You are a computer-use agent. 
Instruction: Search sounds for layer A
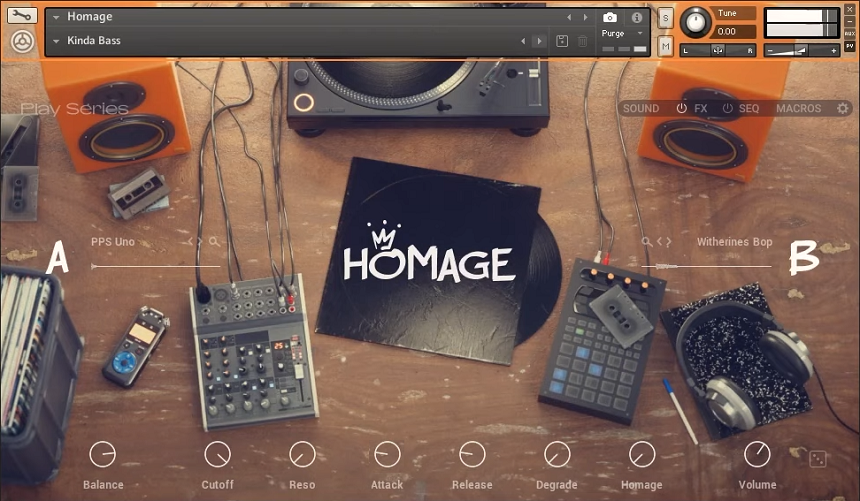(214, 241)
